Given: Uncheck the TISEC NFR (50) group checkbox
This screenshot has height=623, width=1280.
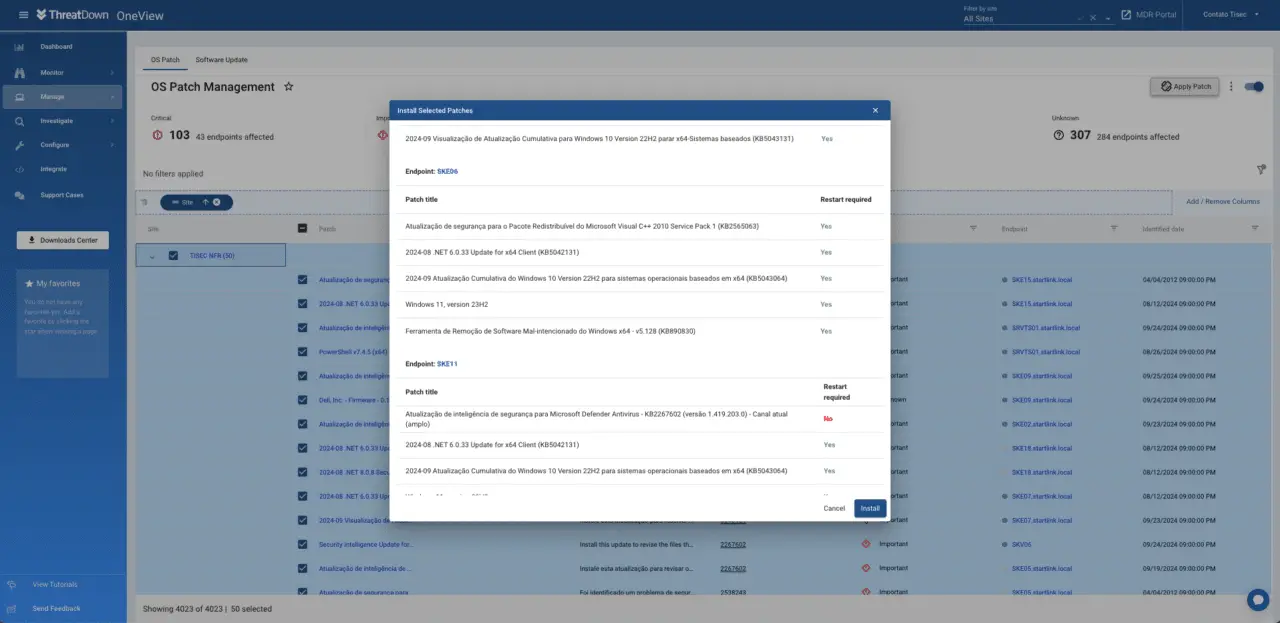Looking at the screenshot, I should [173, 255].
